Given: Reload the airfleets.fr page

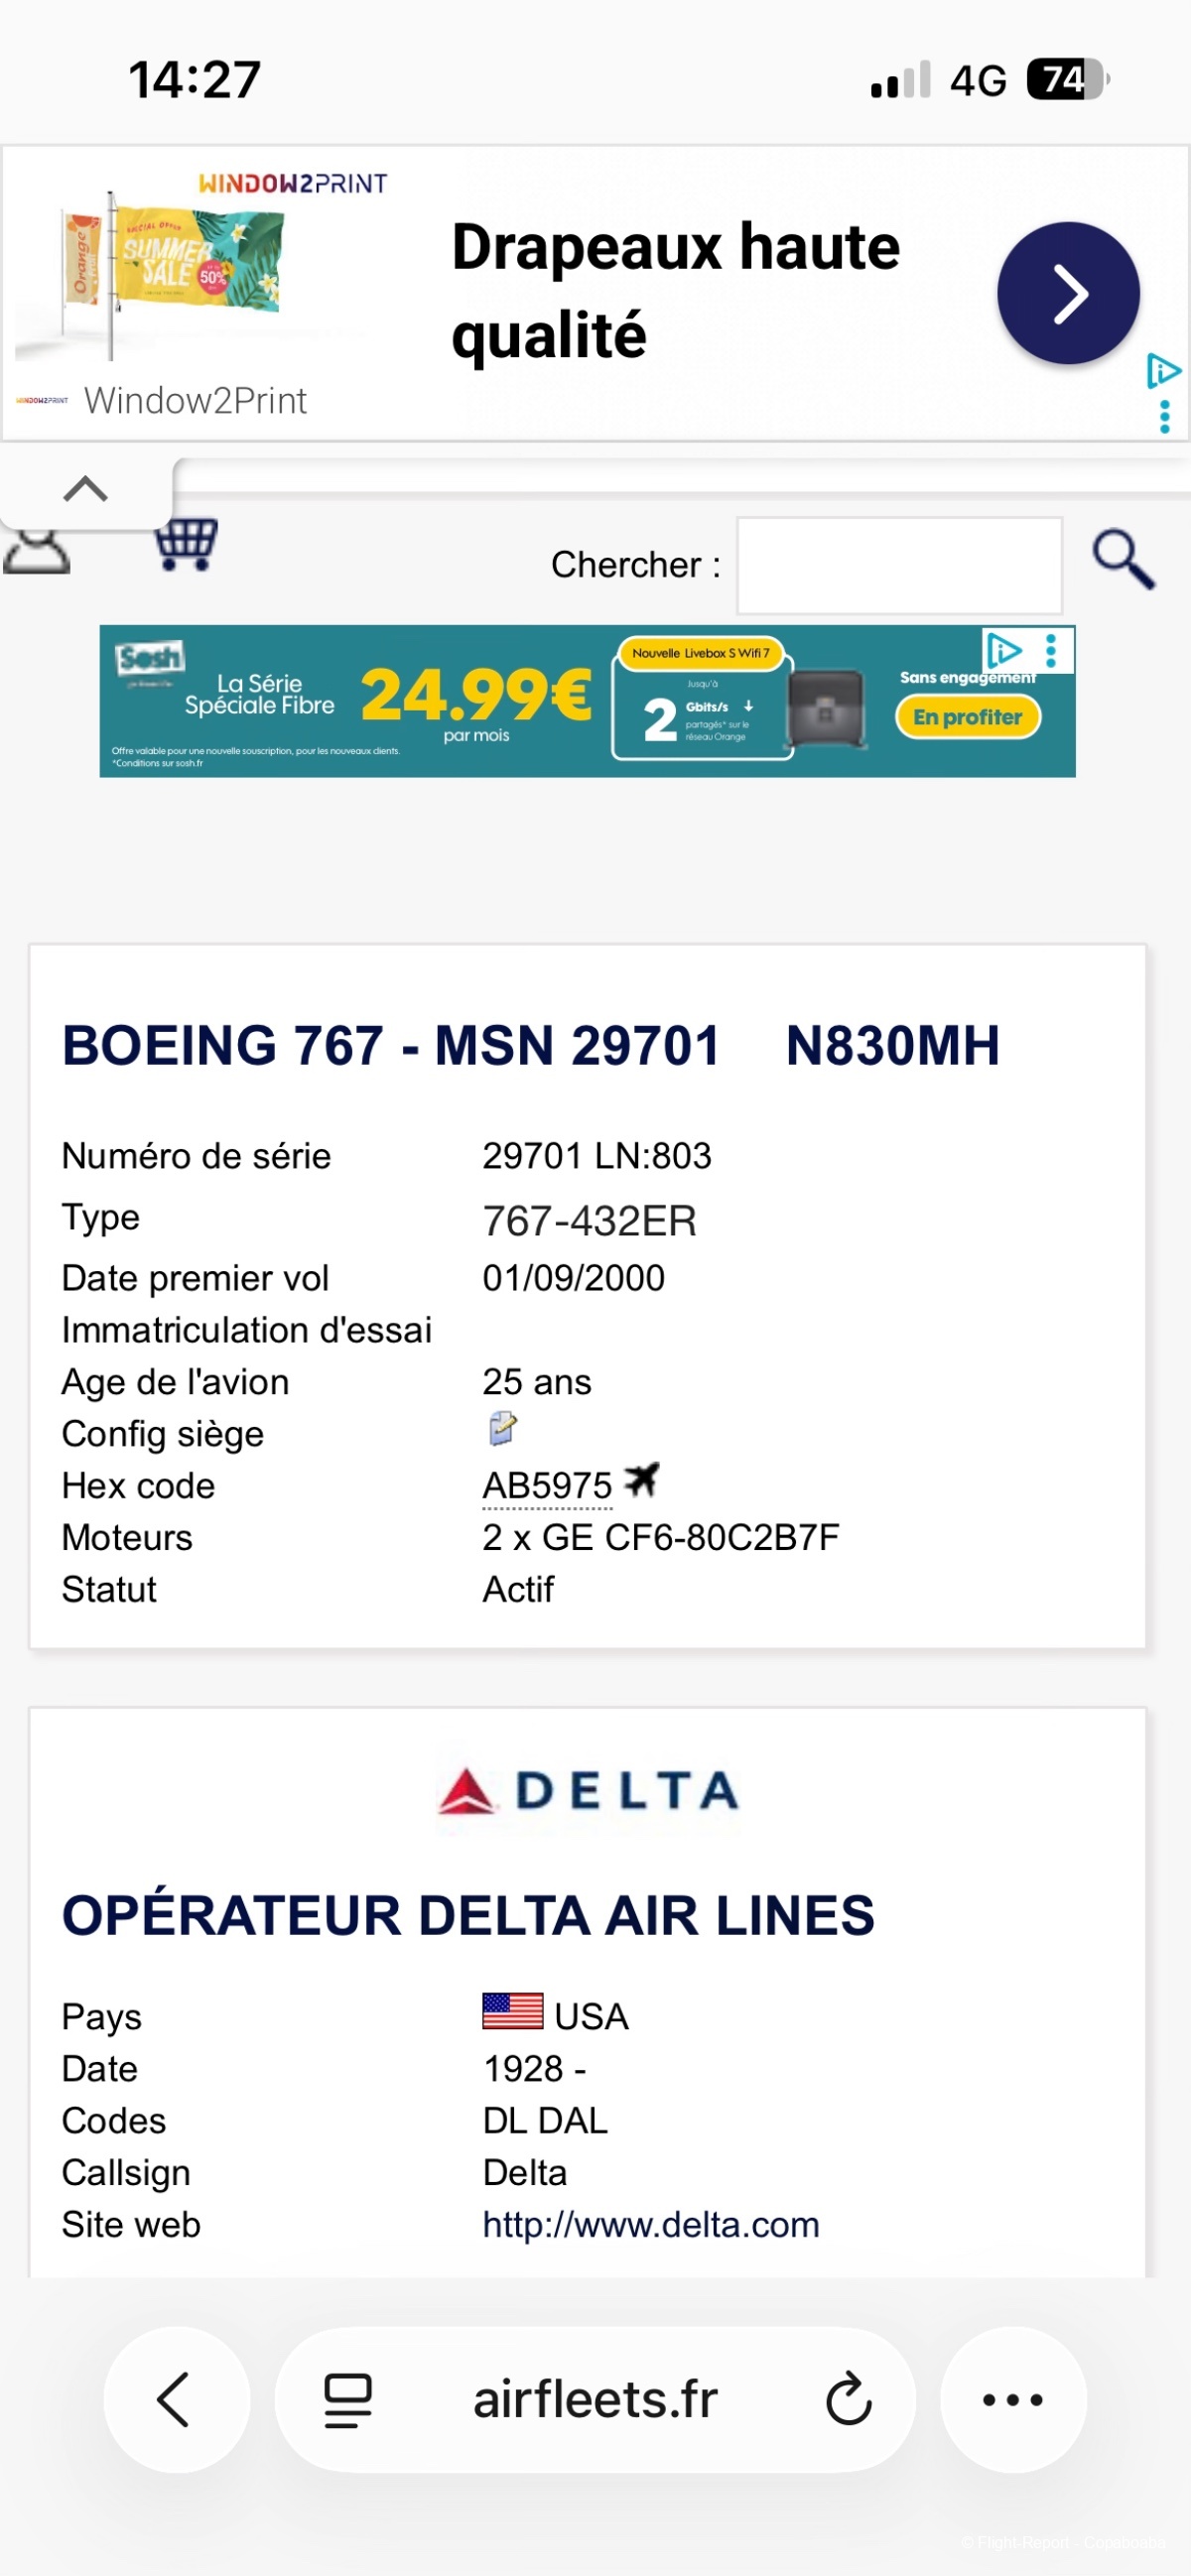Looking at the screenshot, I should 849,2399.
